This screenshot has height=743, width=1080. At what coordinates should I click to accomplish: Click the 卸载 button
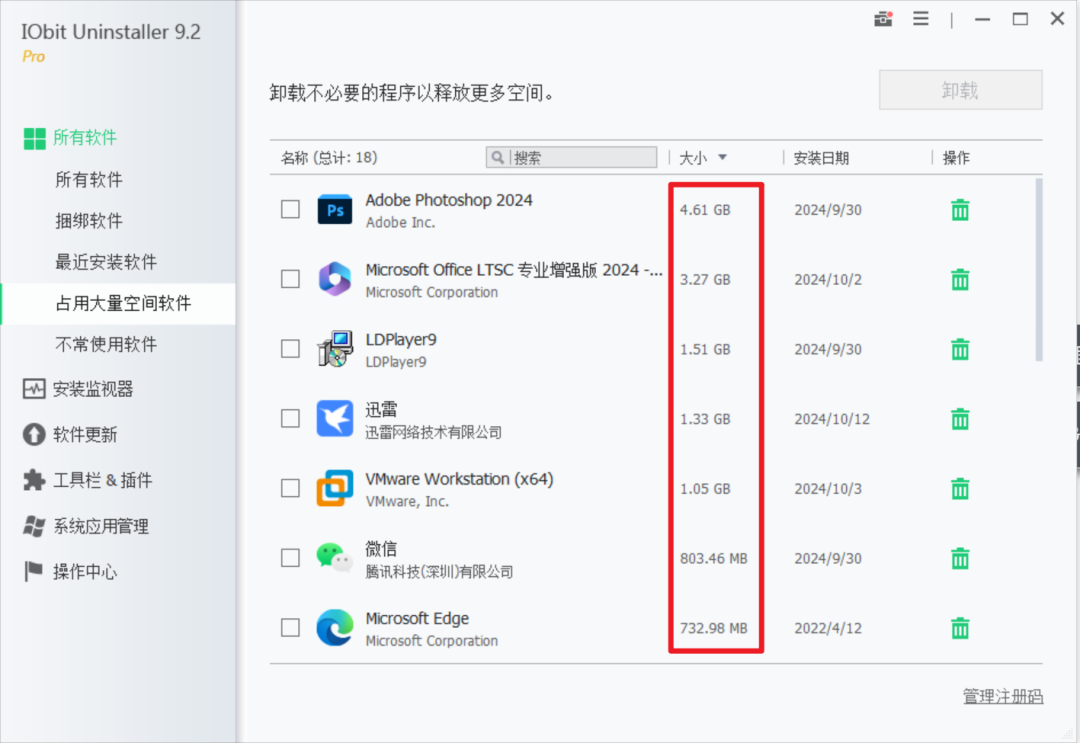tap(960, 90)
